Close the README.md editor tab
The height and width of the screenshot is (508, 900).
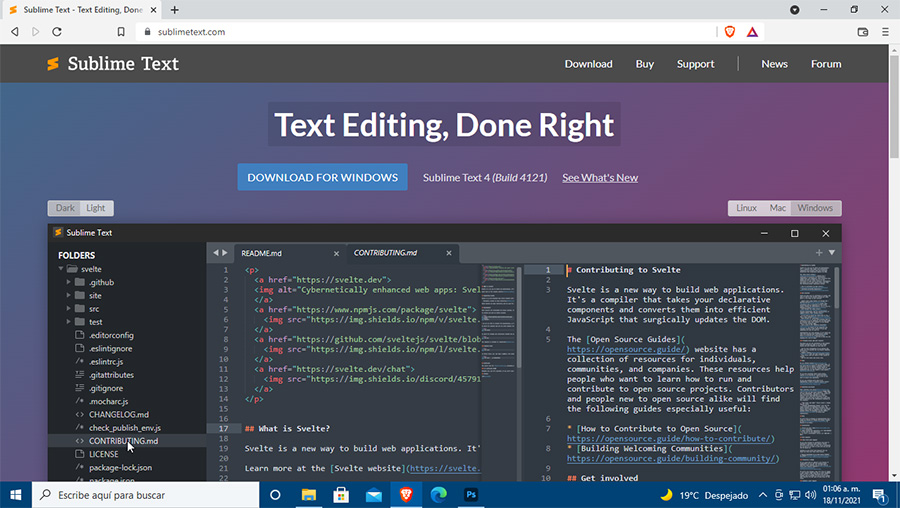click(x=336, y=253)
